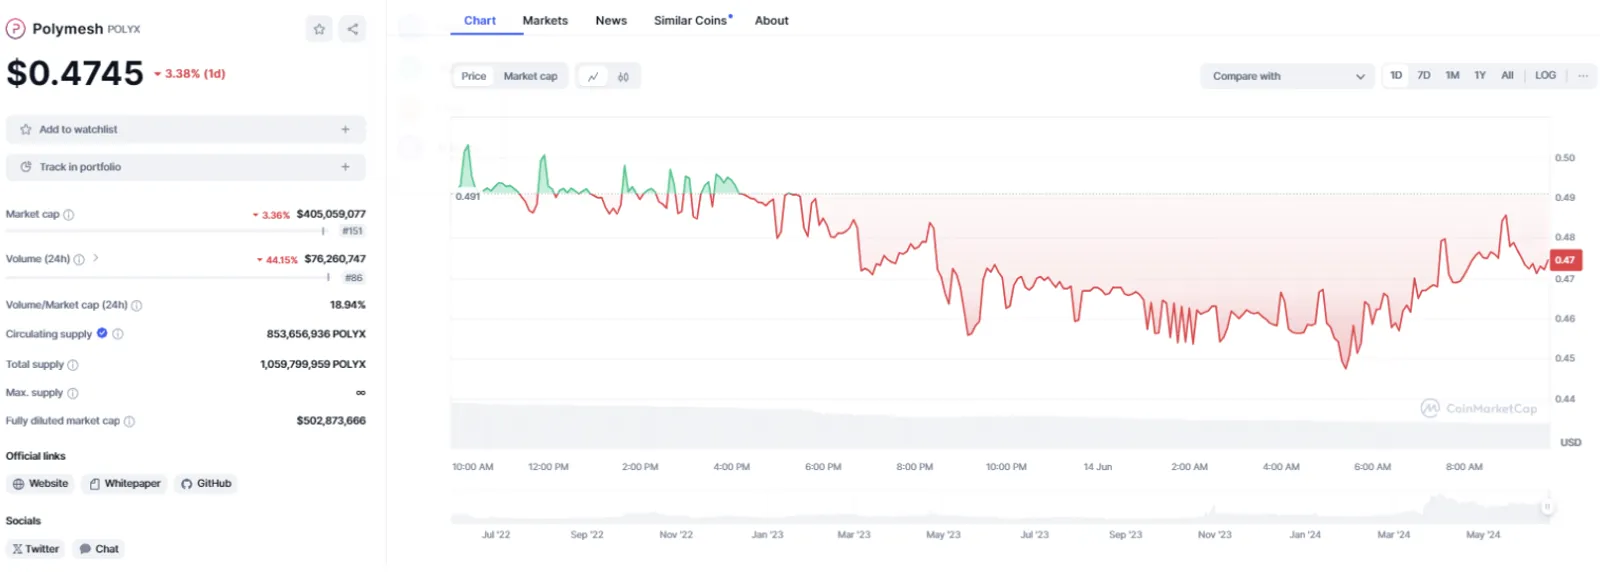Open the Compare with dropdown
This screenshot has height=572, width=1600.
[1288, 76]
